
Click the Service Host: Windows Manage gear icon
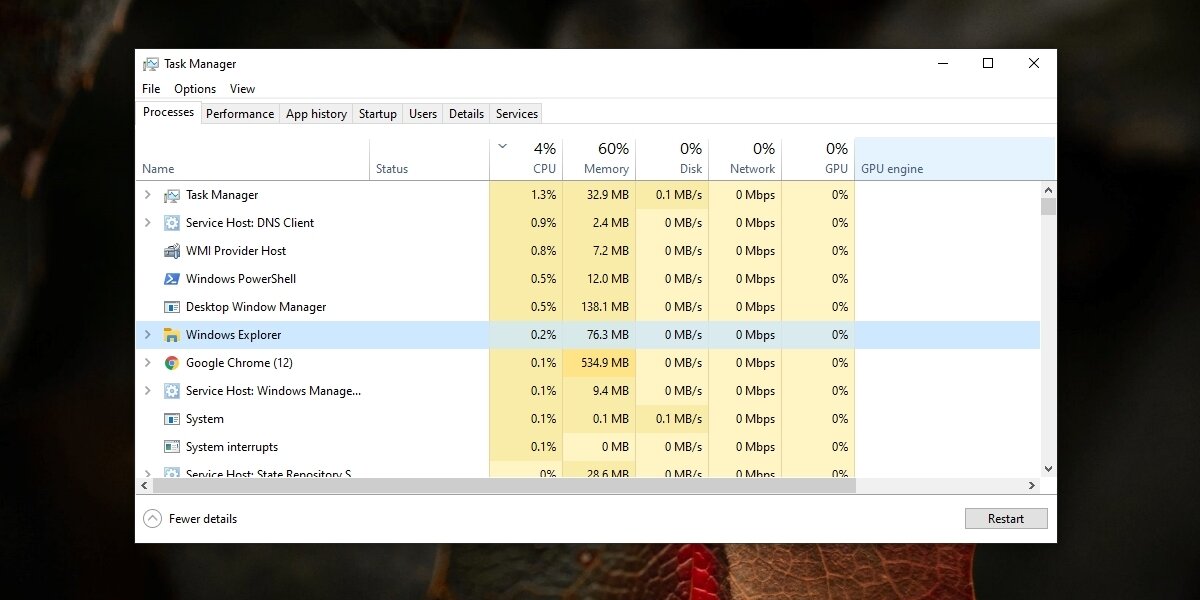tap(171, 390)
